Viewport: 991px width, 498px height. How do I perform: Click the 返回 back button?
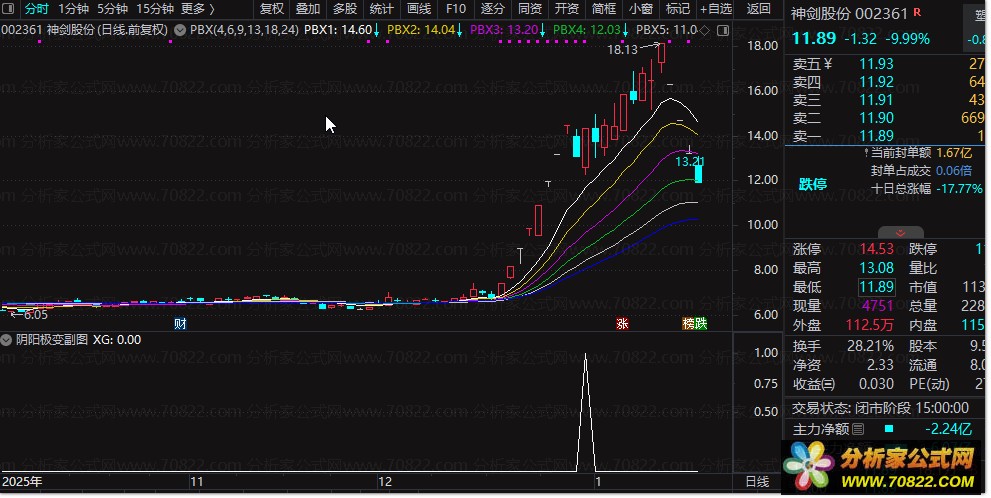(758, 9)
